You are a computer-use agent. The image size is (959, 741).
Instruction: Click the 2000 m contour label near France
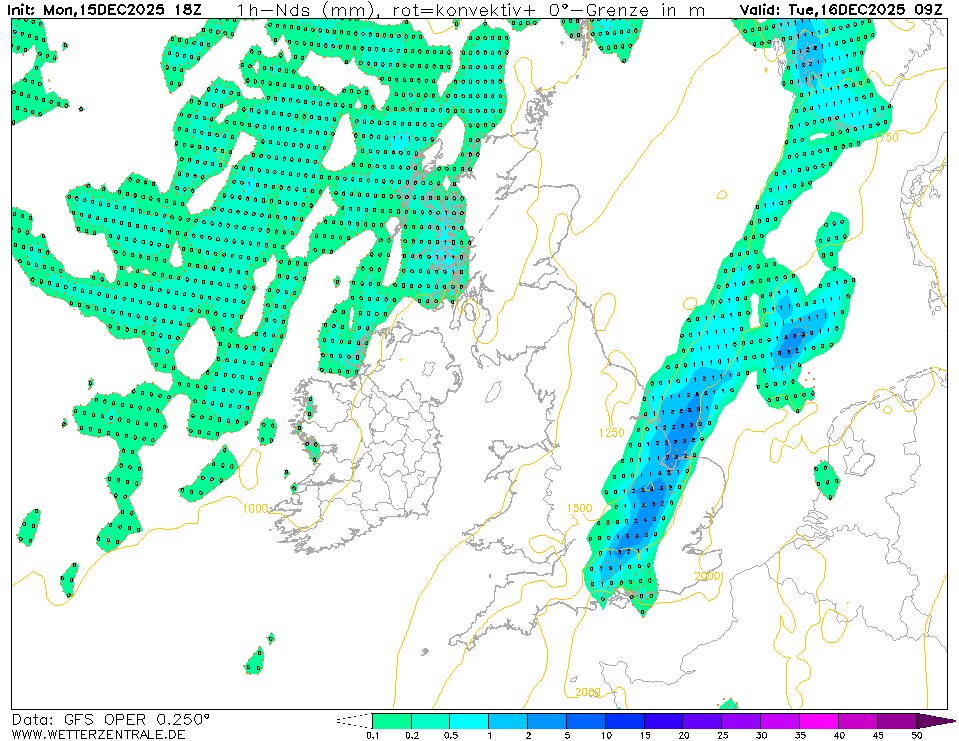pos(707,576)
